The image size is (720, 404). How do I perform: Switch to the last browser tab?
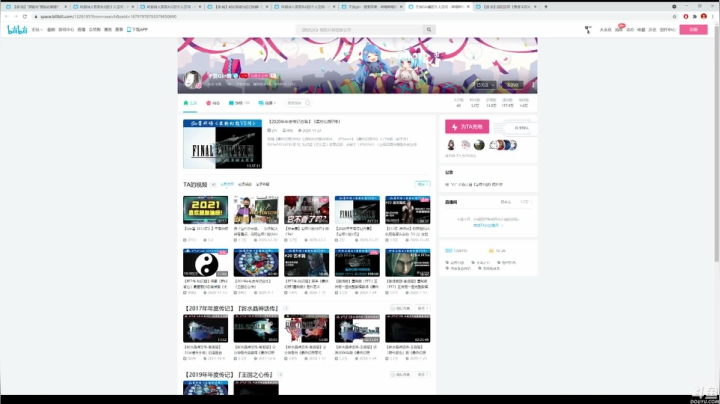[x=506, y=7]
